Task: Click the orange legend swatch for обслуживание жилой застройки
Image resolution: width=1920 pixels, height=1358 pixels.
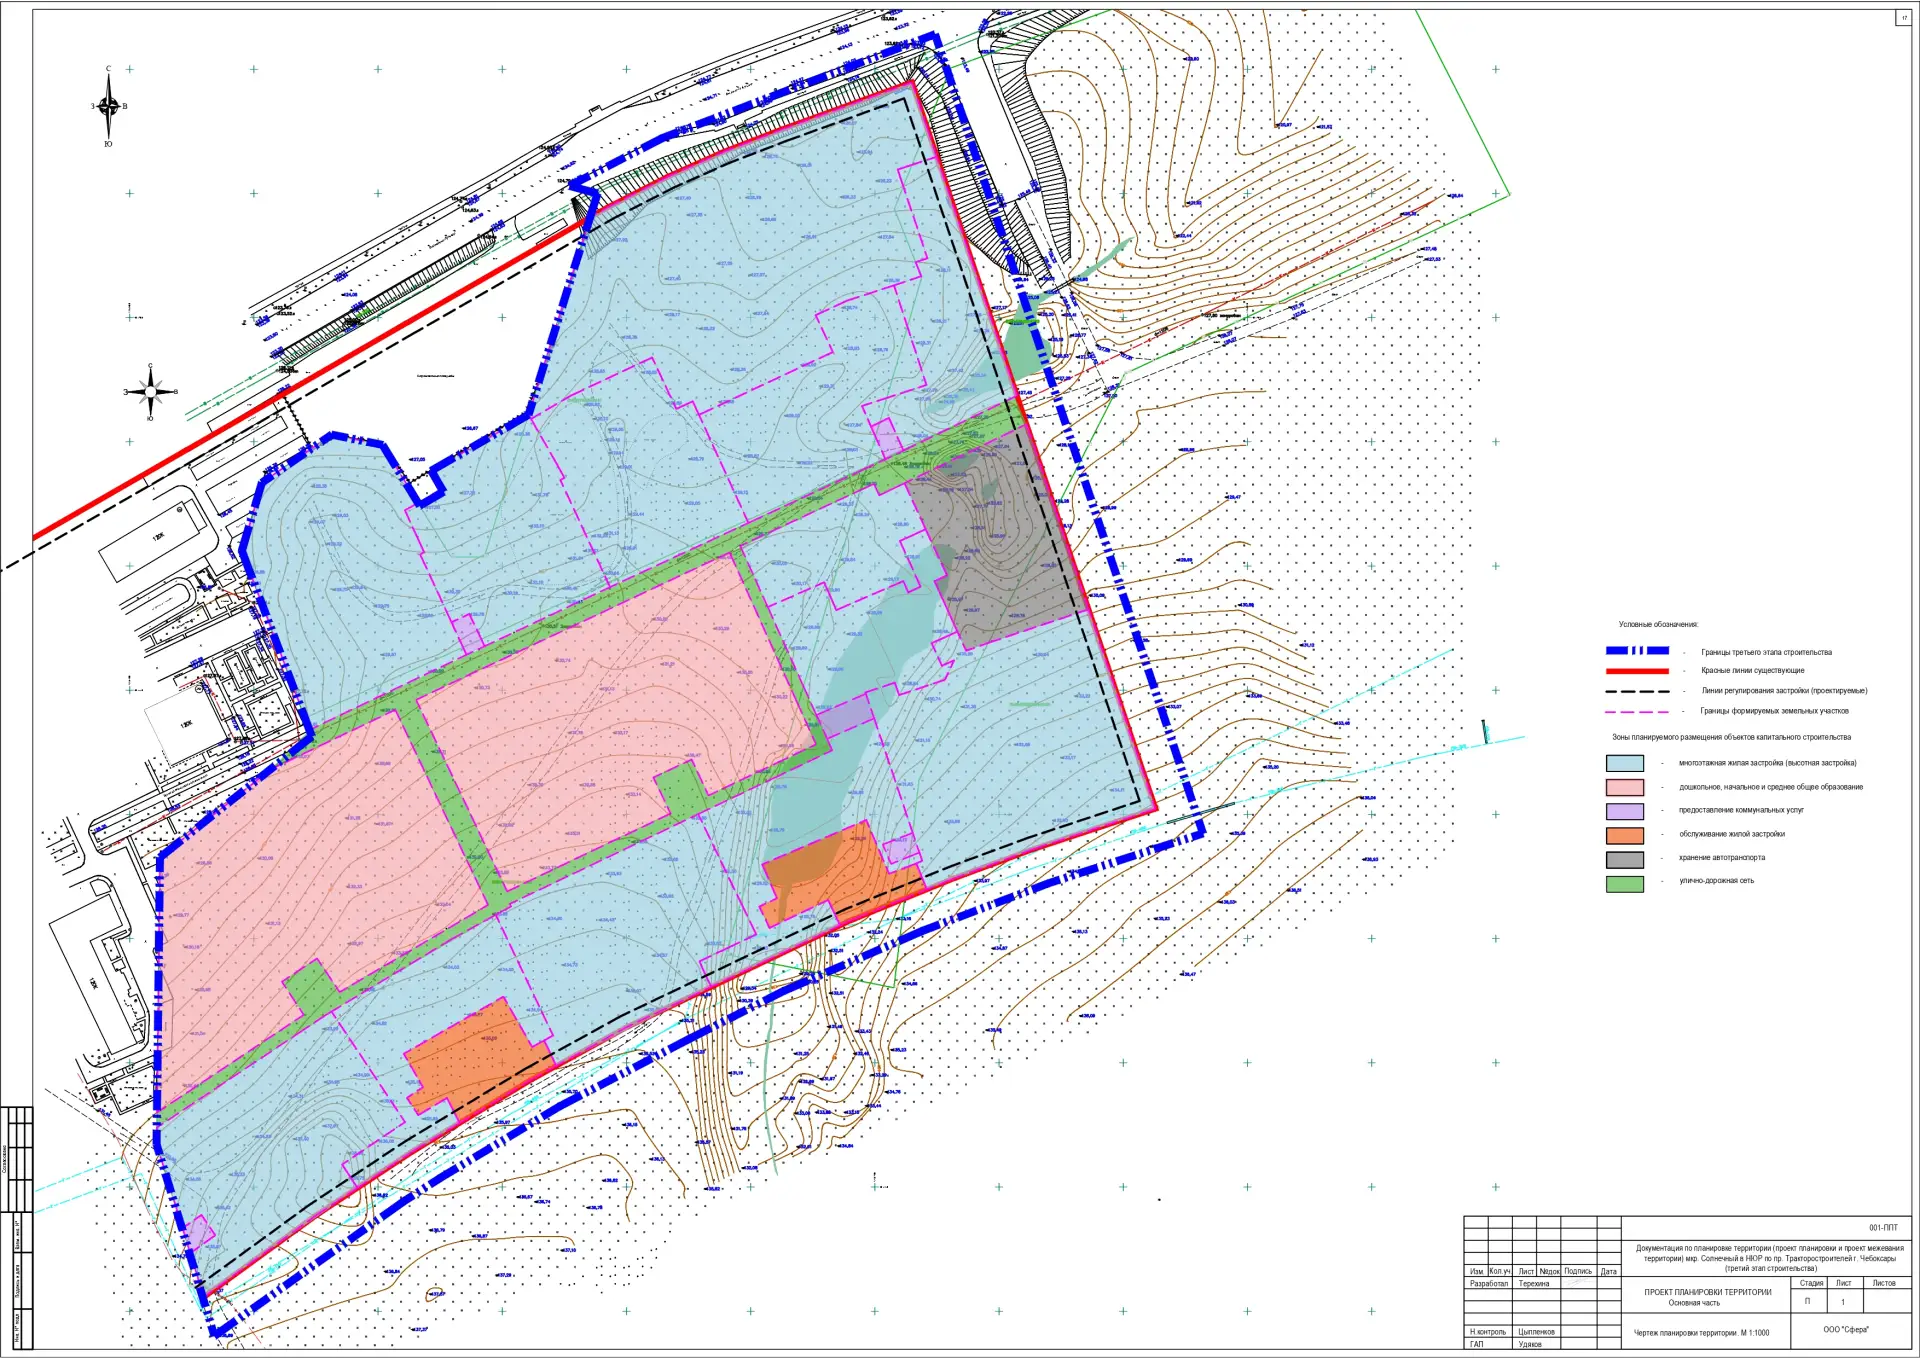Action: 1625,835
